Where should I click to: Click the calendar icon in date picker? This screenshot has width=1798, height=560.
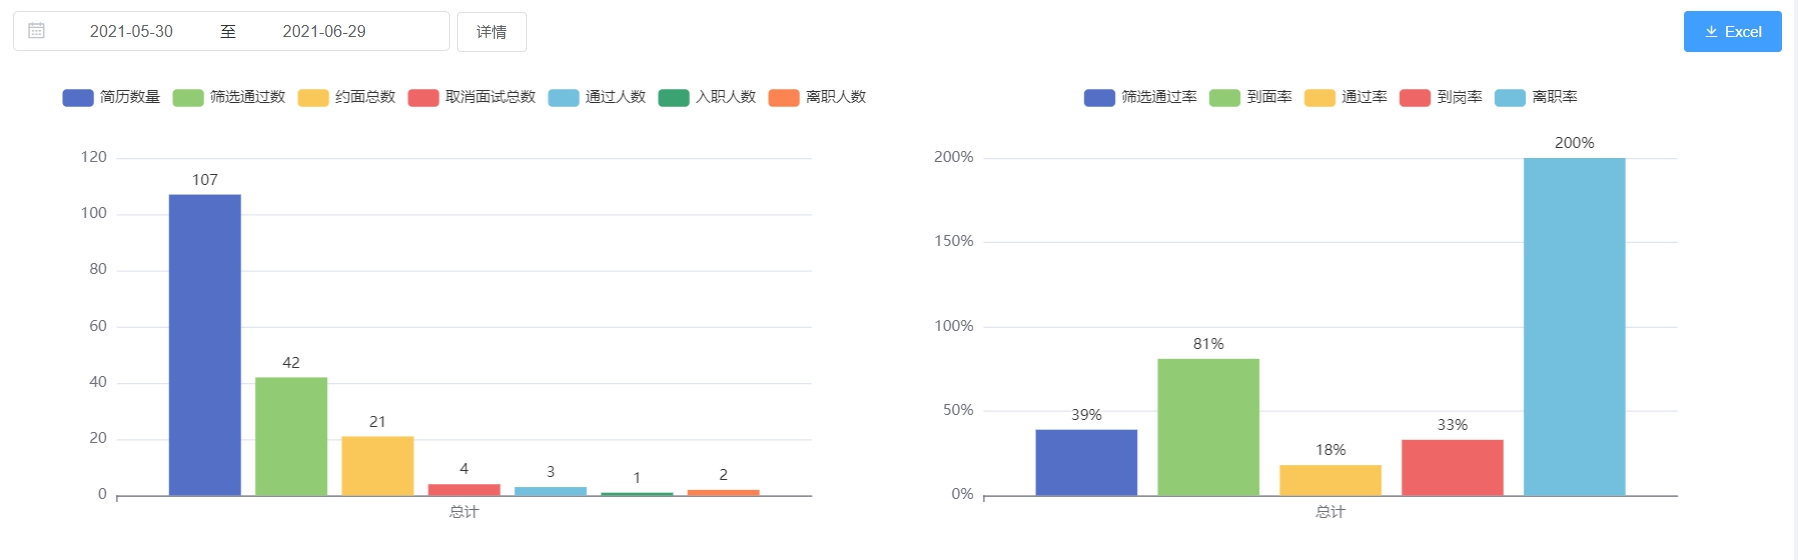click(37, 31)
